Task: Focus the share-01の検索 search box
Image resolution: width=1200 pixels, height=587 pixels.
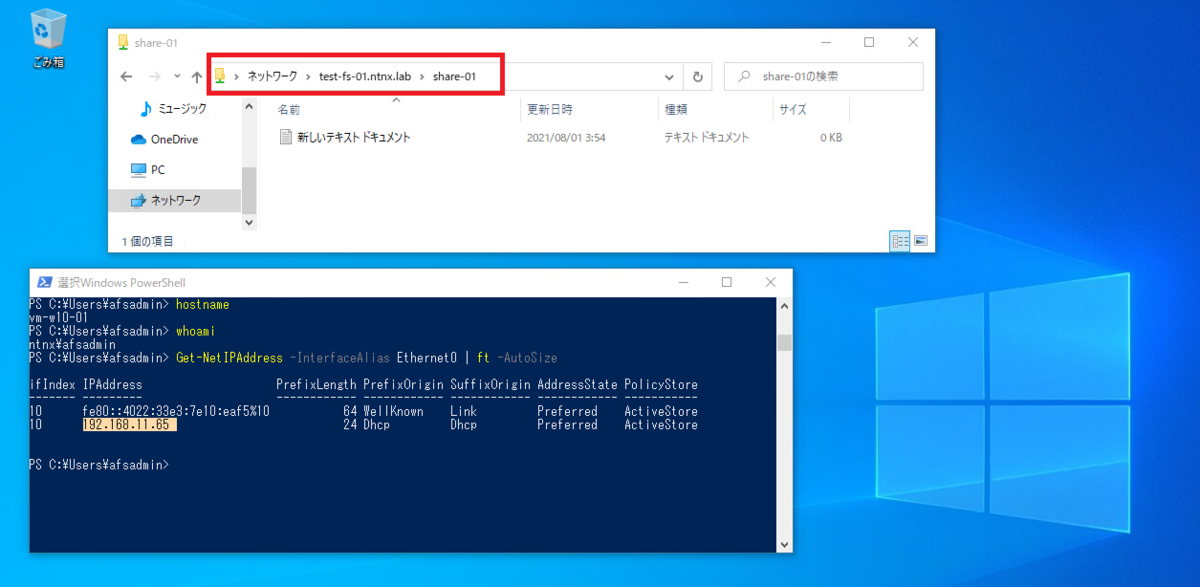Action: click(x=822, y=76)
